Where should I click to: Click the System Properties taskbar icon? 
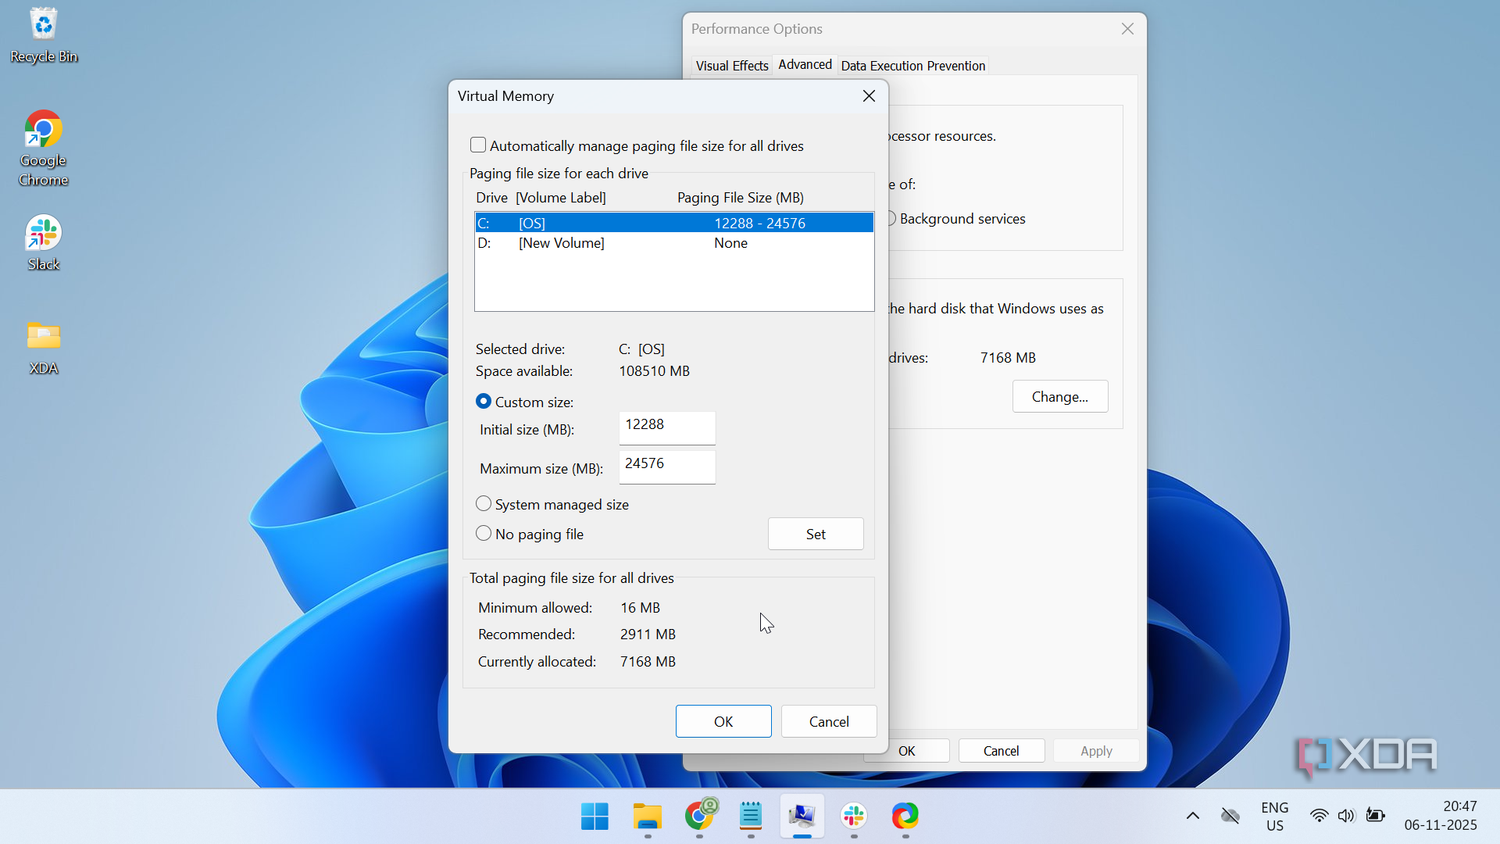tap(802, 817)
